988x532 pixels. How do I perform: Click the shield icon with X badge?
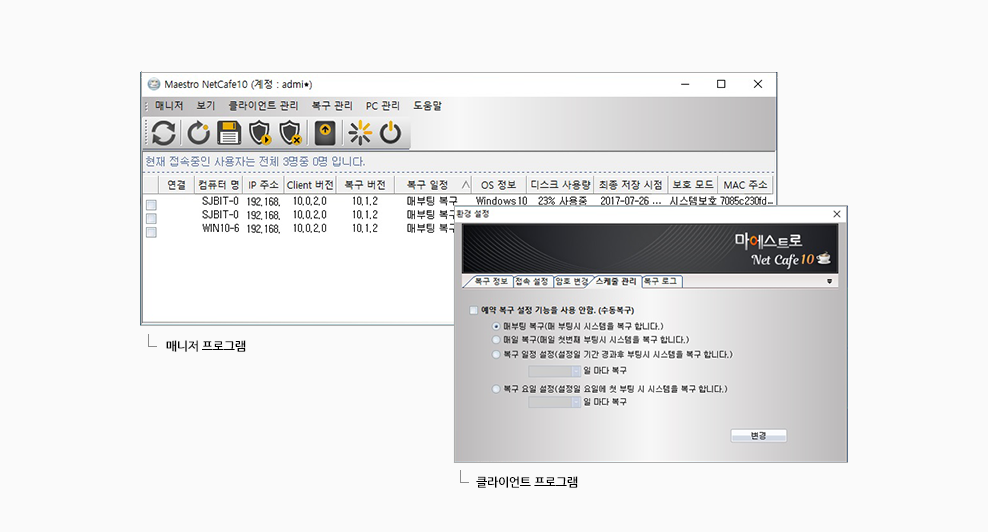(291, 133)
